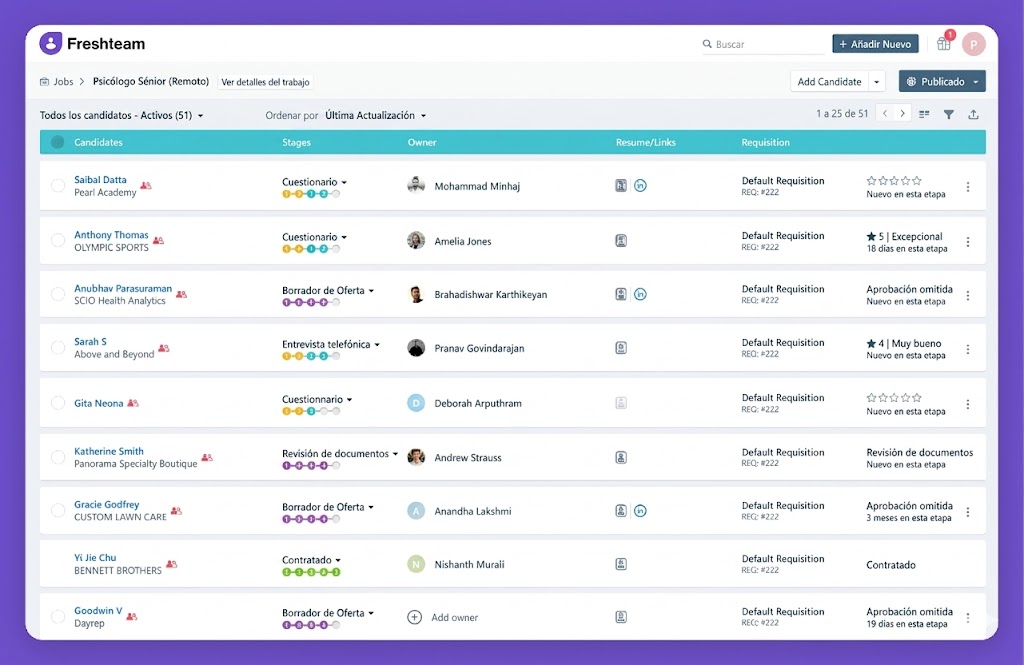This screenshot has width=1024, height=665.
Task: Open the user profile avatar P
Action: point(974,44)
